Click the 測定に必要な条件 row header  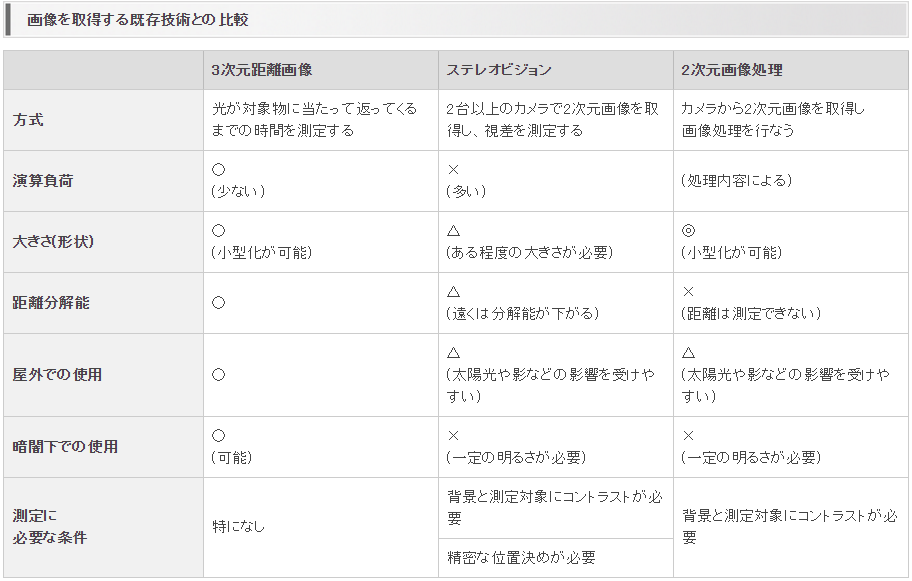tap(50, 527)
